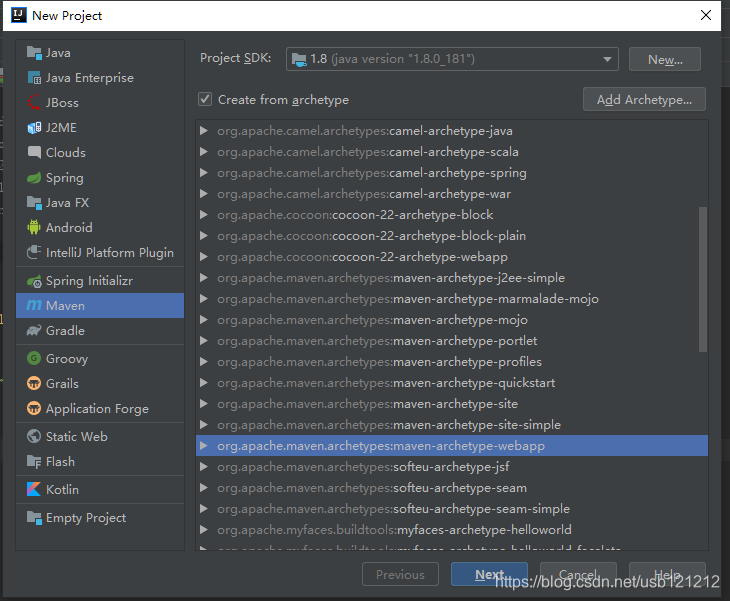Click the Cancel button

(x=578, y=574)
